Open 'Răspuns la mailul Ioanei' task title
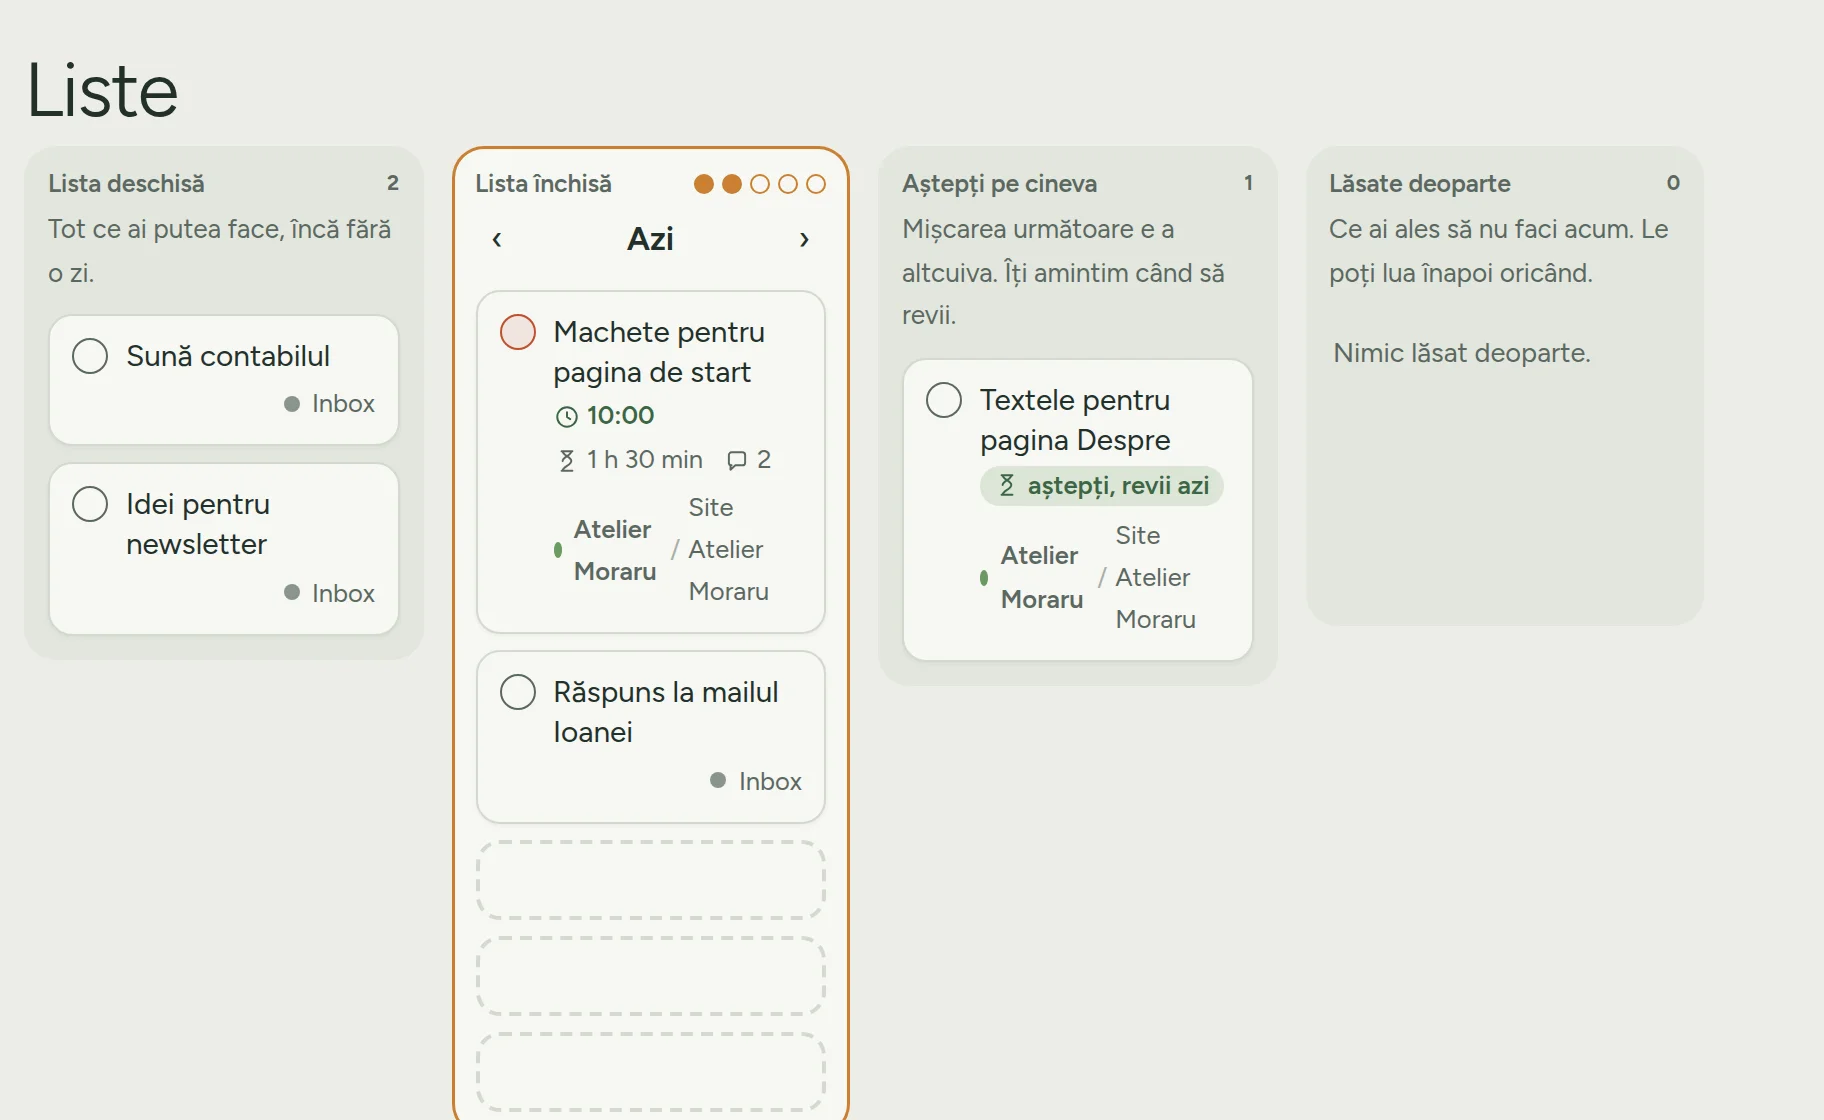 click(666, 712)
